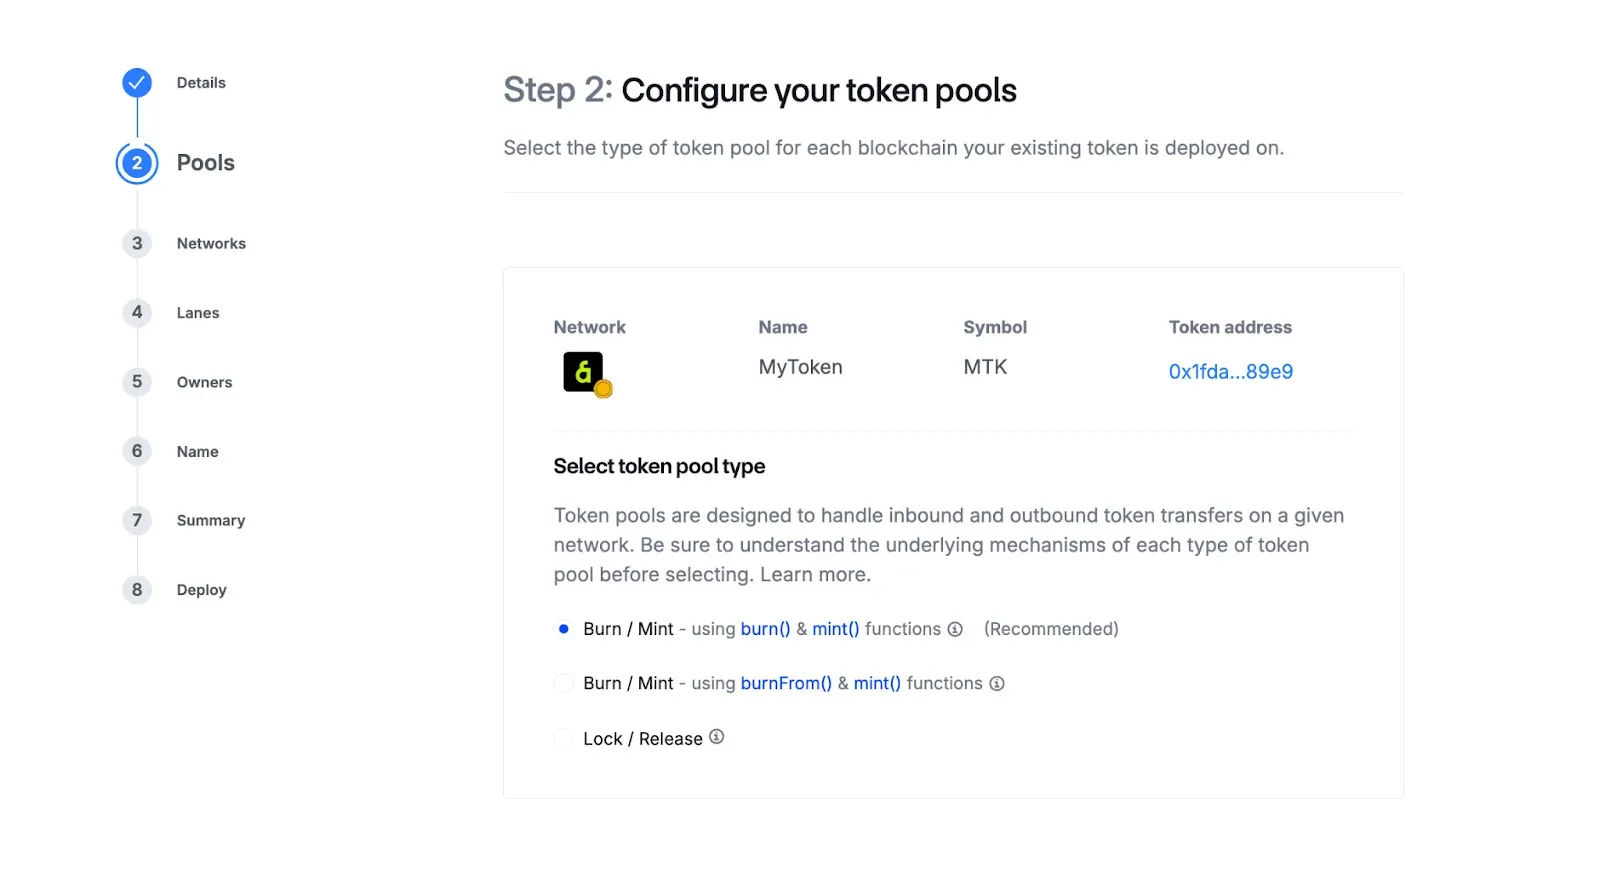The height and width of the screenshot is (878, 1600).
Task: Click info icon beside burn() & mint() functions
Action: tap(955, 629)
